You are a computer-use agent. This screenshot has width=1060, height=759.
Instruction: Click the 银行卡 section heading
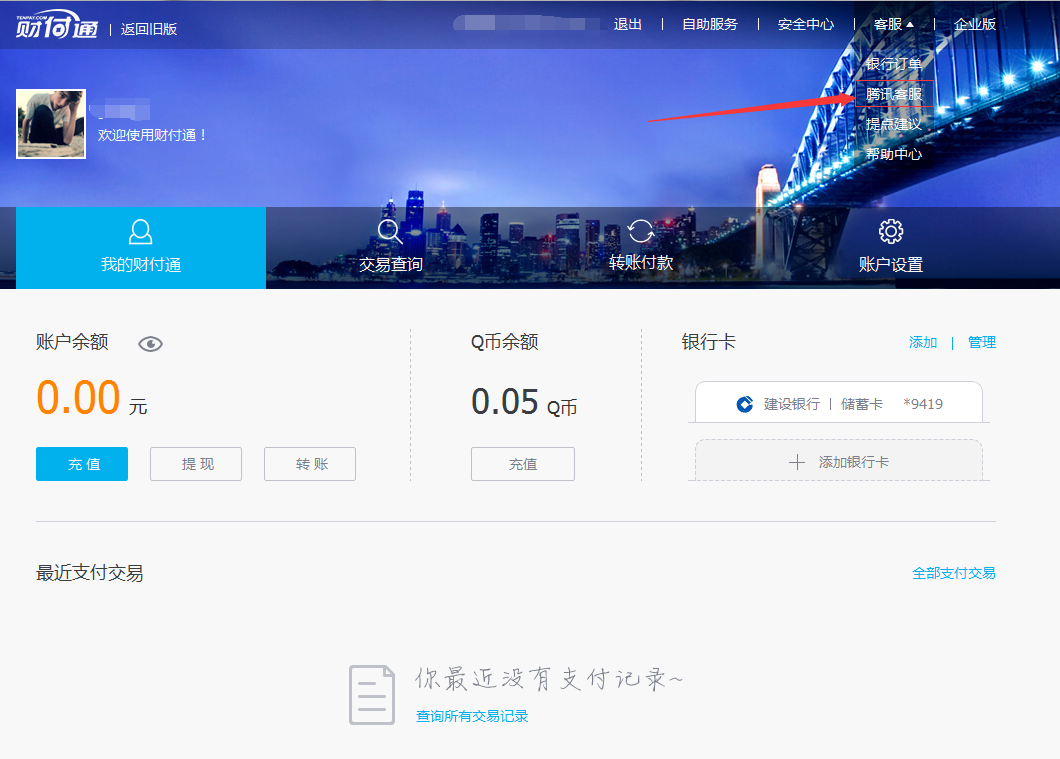(708, 342)
